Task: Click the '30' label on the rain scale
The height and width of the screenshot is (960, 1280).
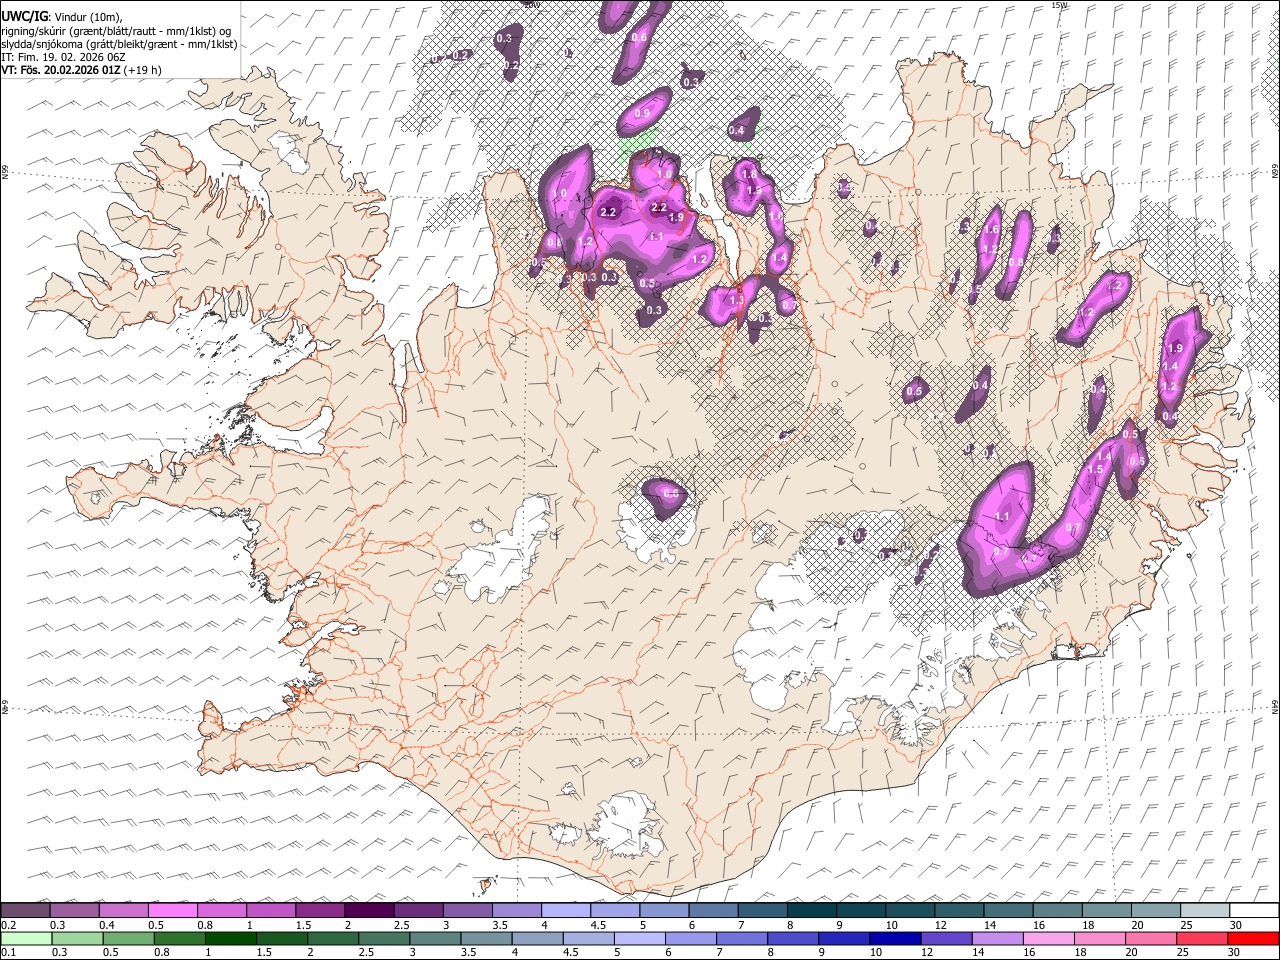Action: (1235, 952)
